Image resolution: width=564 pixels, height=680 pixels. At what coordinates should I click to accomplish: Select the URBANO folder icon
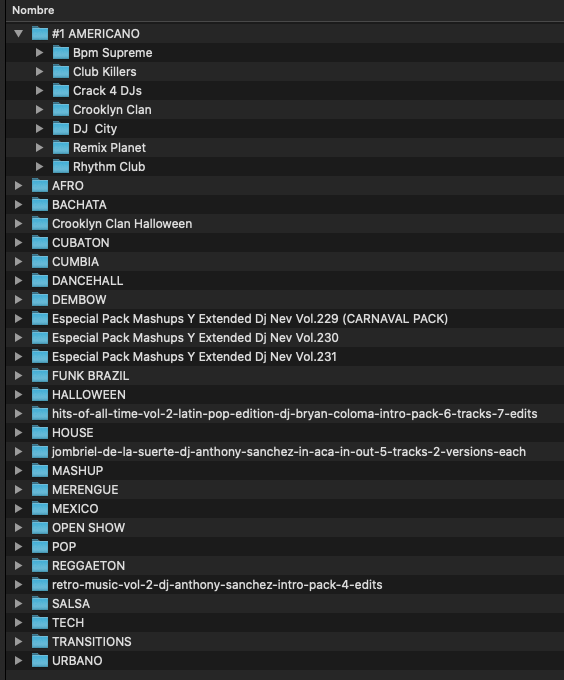click(40, 660)
